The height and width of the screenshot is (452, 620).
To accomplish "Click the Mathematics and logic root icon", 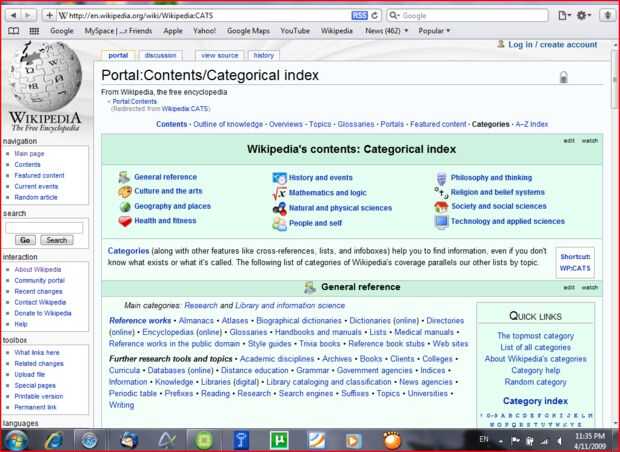I will pyautogui.click(x=280, y=193).
